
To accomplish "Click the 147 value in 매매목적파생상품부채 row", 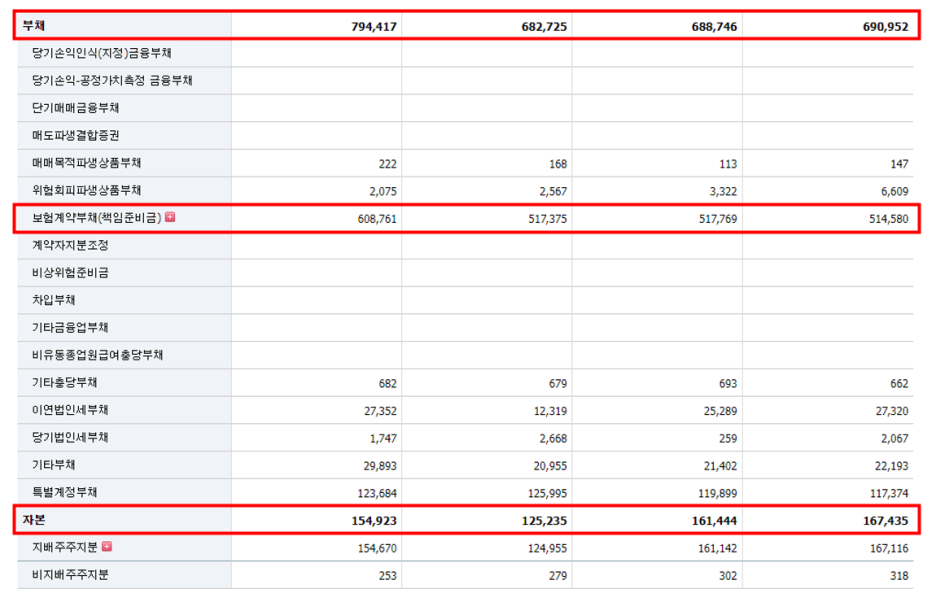I will [899, 164].
